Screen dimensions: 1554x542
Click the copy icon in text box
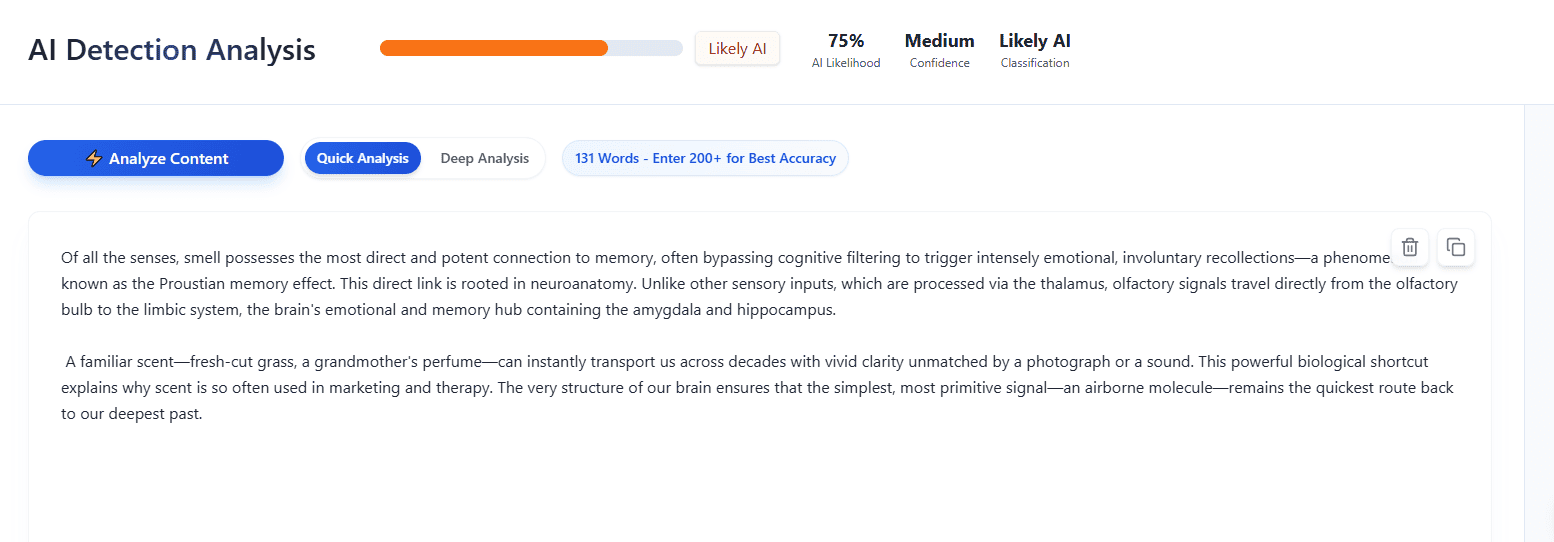click(1456, 247)
